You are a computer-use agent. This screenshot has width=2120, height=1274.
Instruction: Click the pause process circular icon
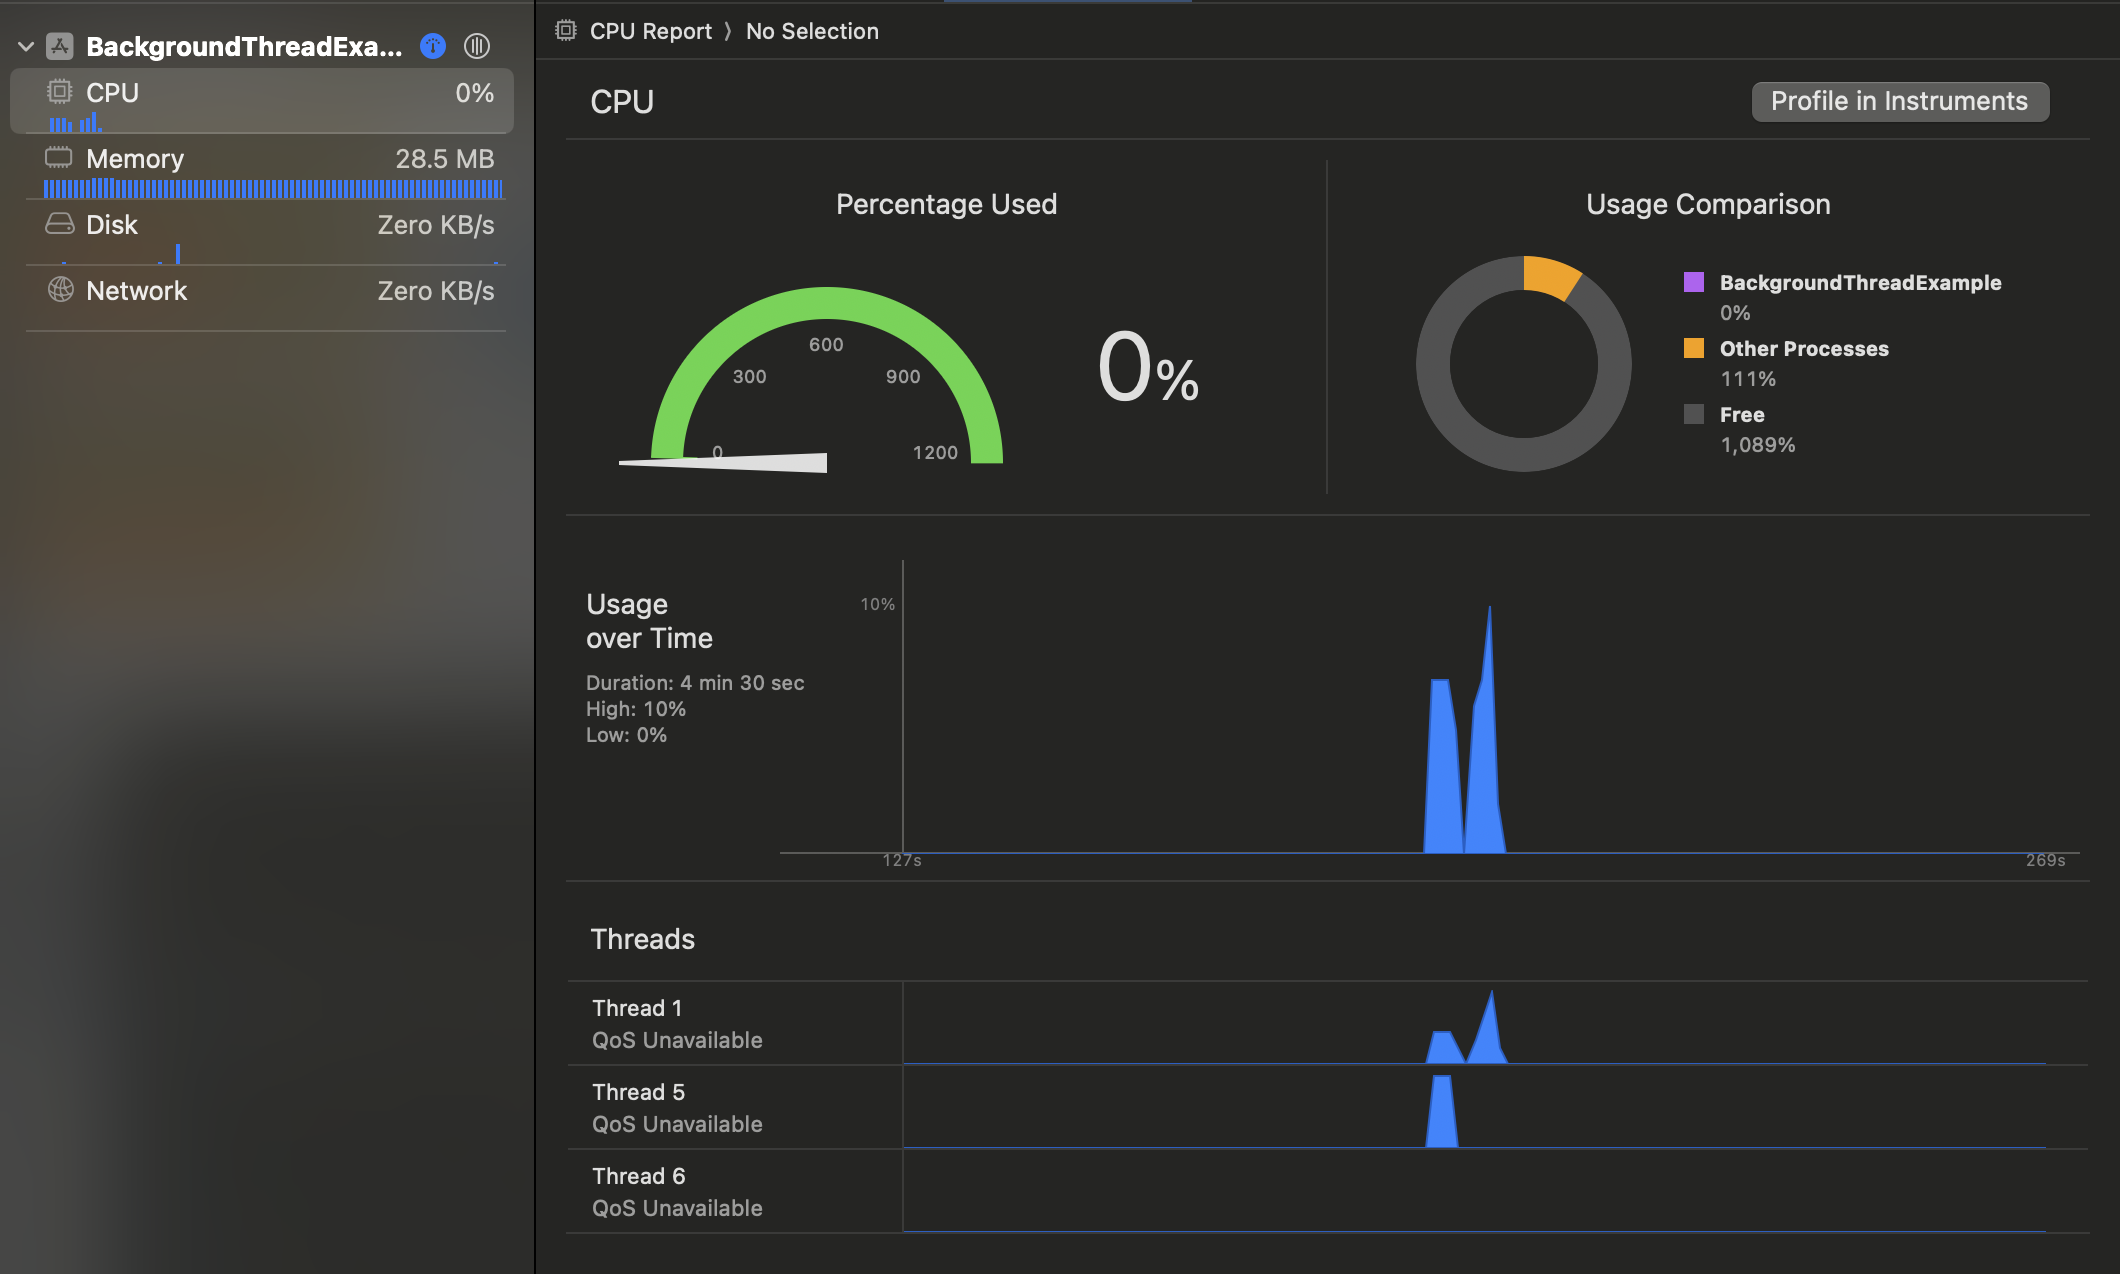477,46
